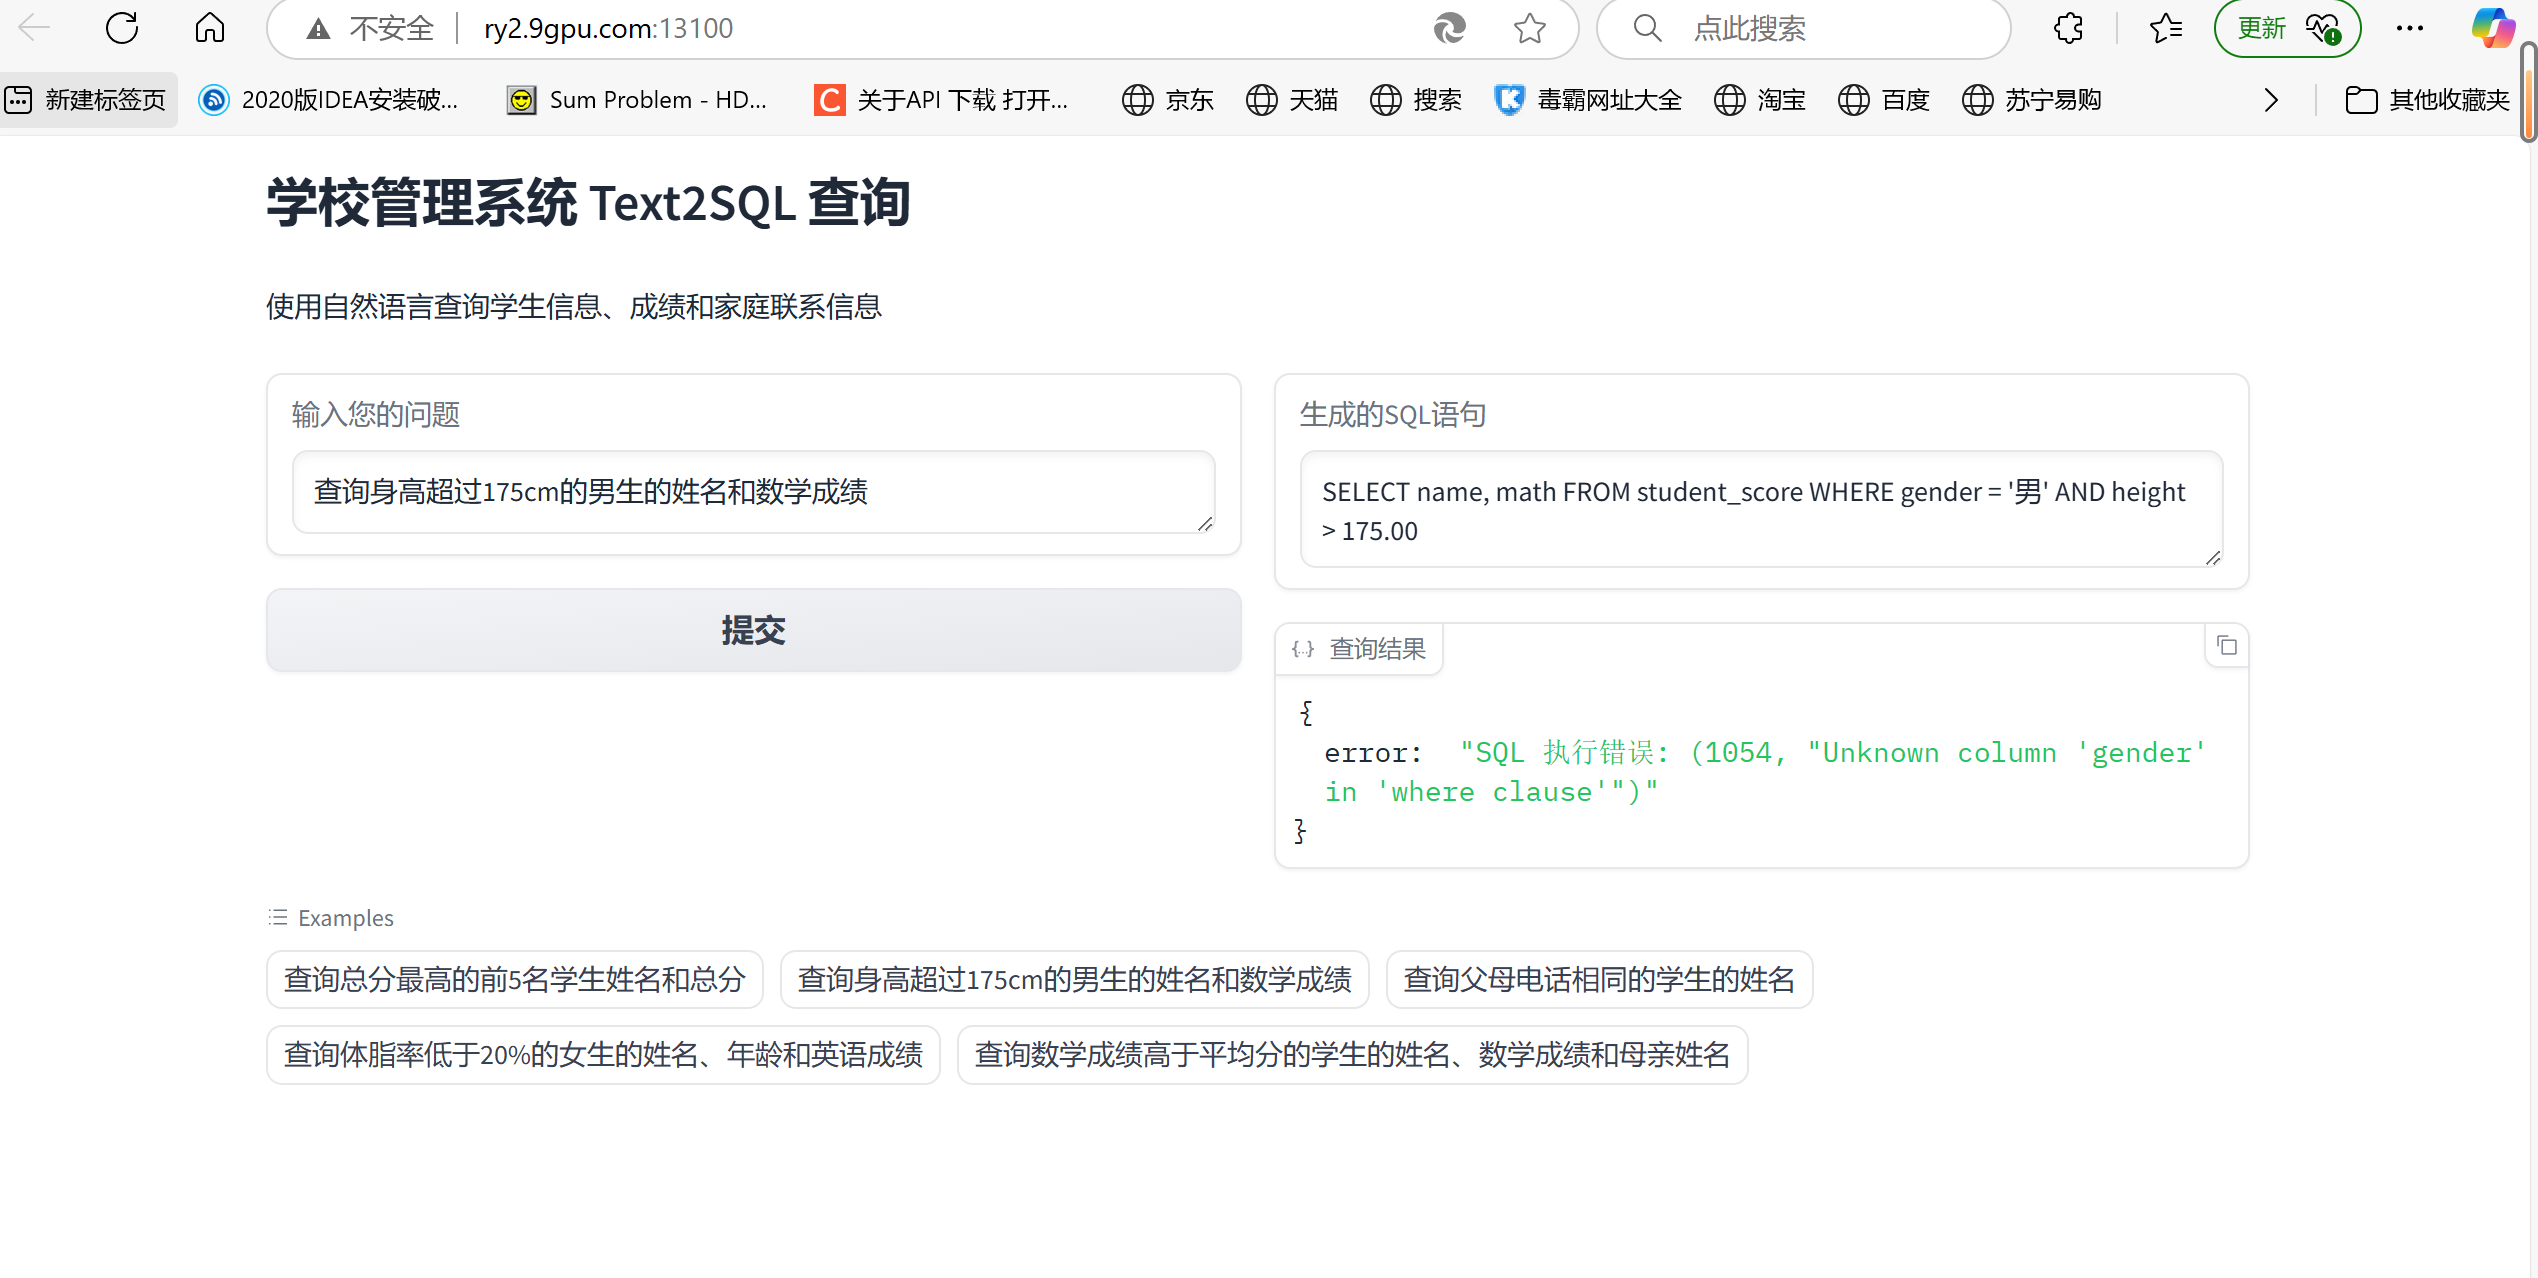Image resolution: width=2538 pixels, height=1278 pixels.
Task: Select example 查询父母电话相同的学生的姓名
Action: coord(1598,979)
